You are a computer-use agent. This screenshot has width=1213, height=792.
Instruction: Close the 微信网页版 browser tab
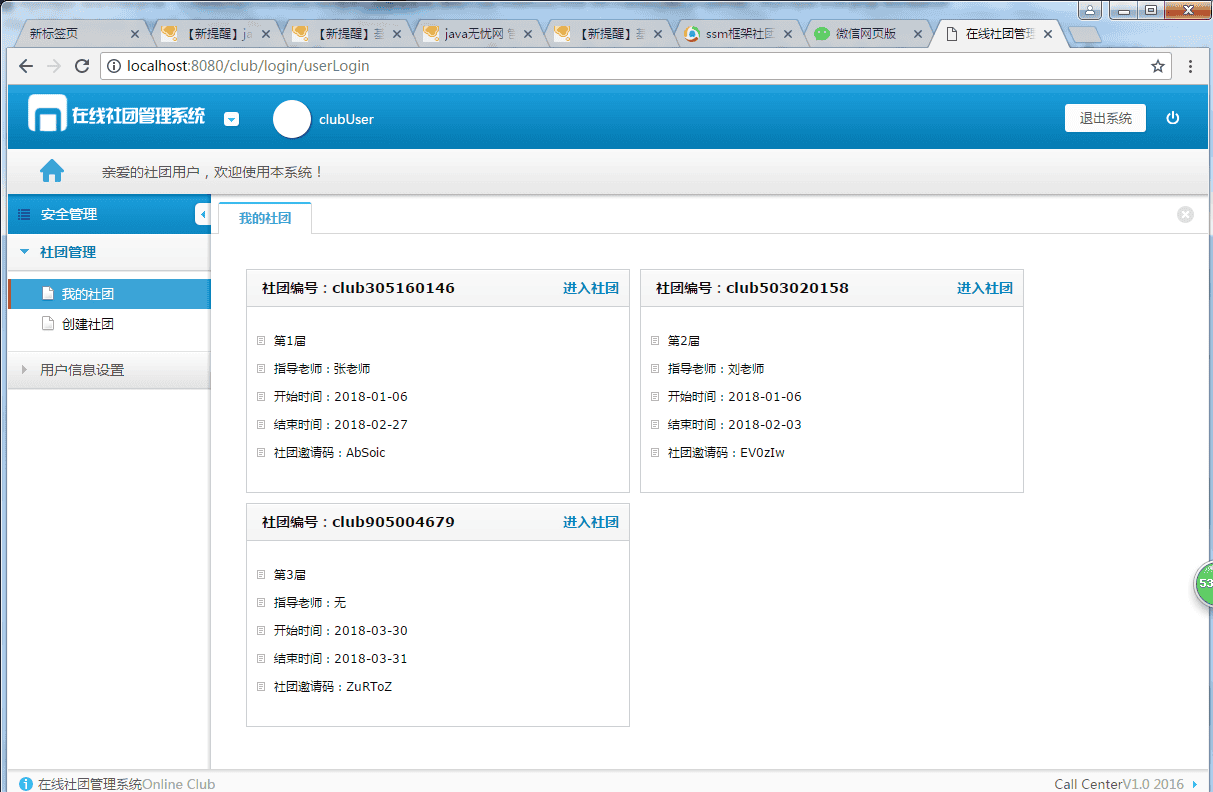coord(919,33)
